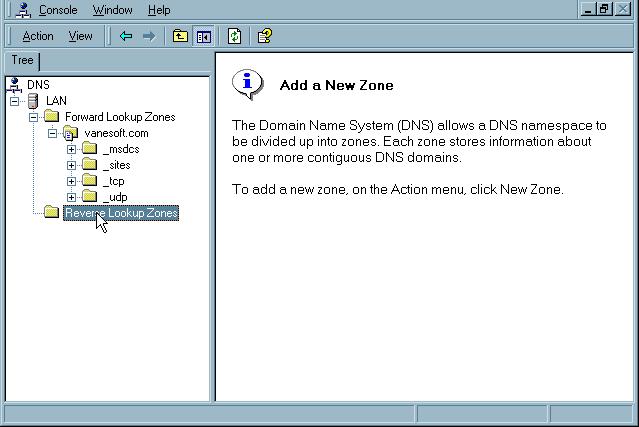639x427 pixels.
Task: Select the DNS root label in tree
Action: (x=38, y=85)
